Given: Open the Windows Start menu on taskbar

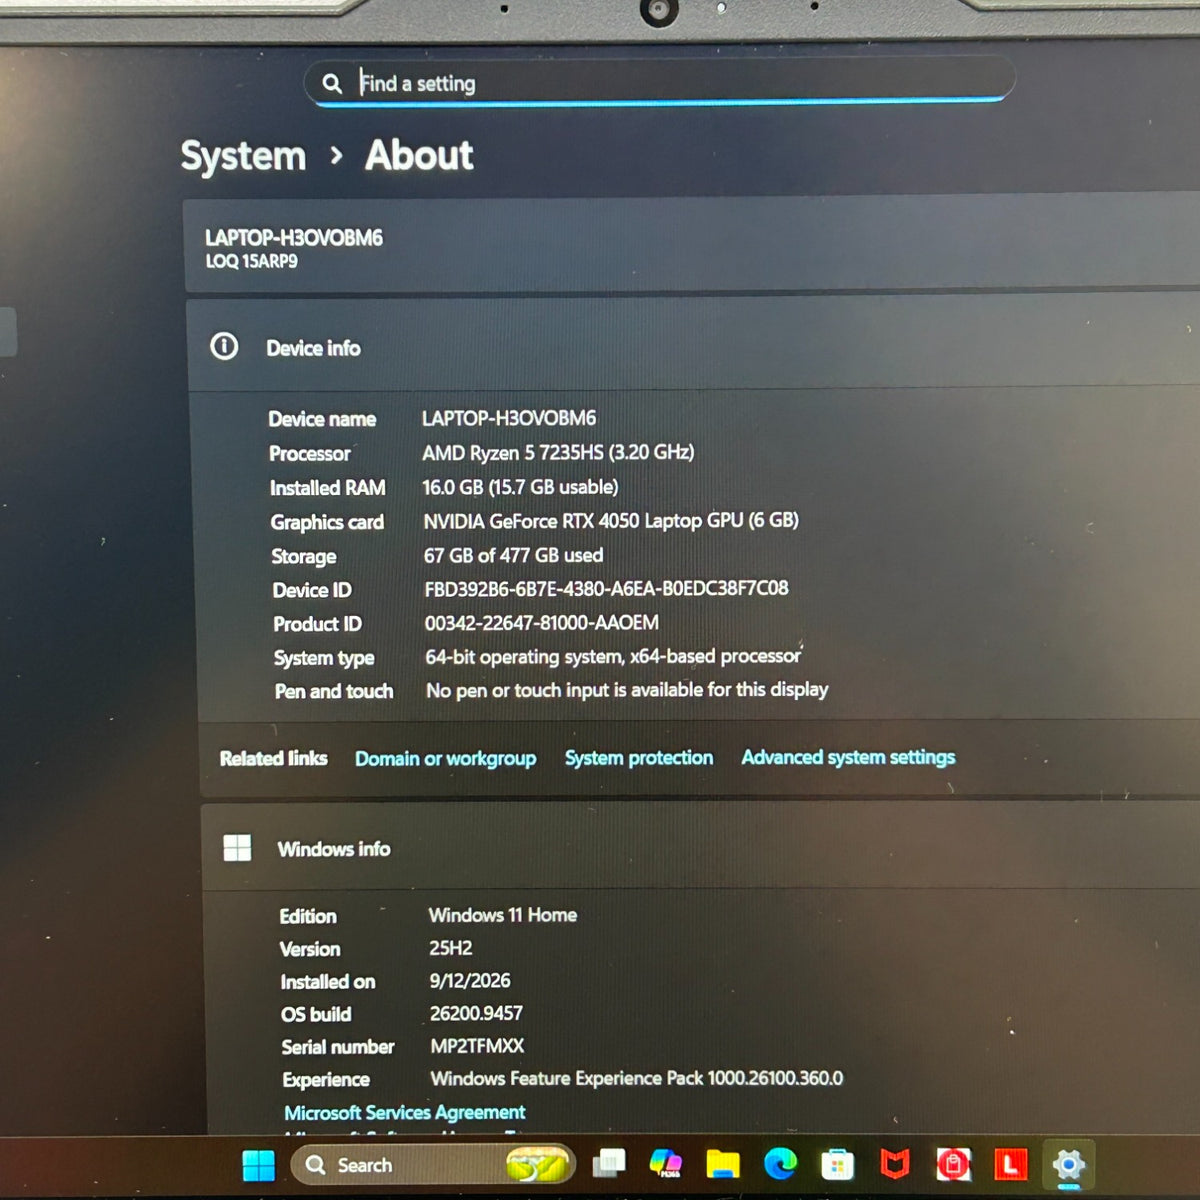Looking at the screenshot, I should 258,1165.
